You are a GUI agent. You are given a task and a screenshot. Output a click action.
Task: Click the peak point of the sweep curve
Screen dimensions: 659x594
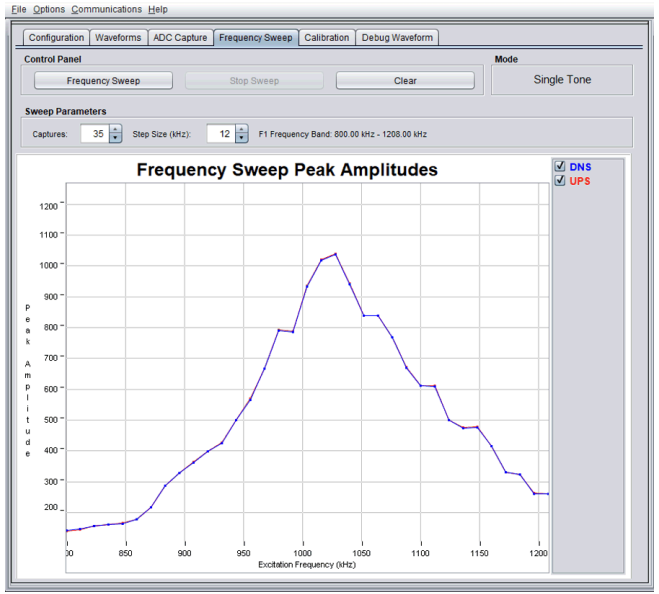(x=335, y=254)
